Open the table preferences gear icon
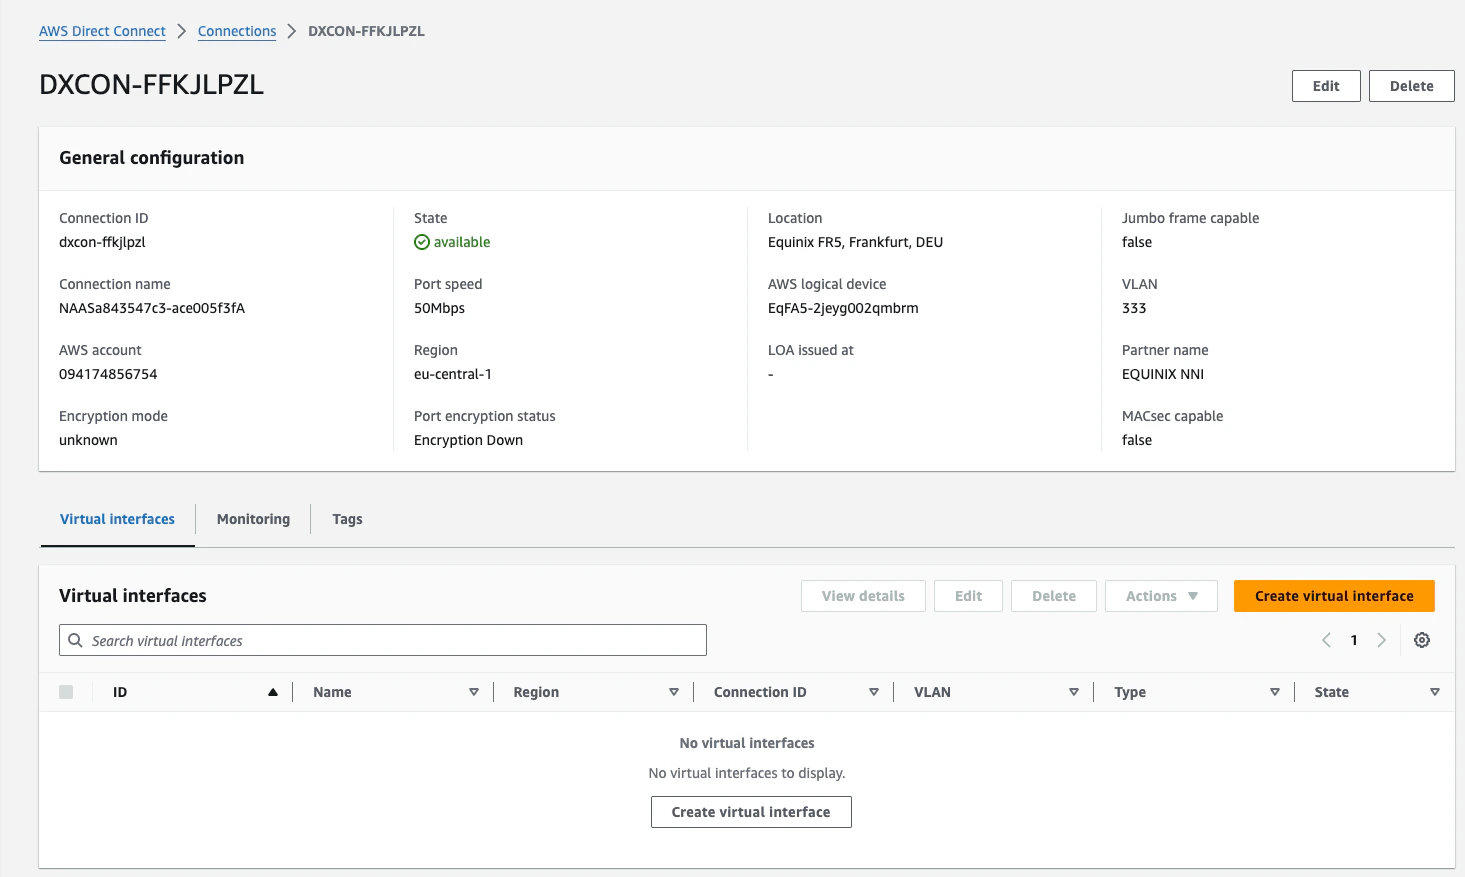 click(1422, 640)
